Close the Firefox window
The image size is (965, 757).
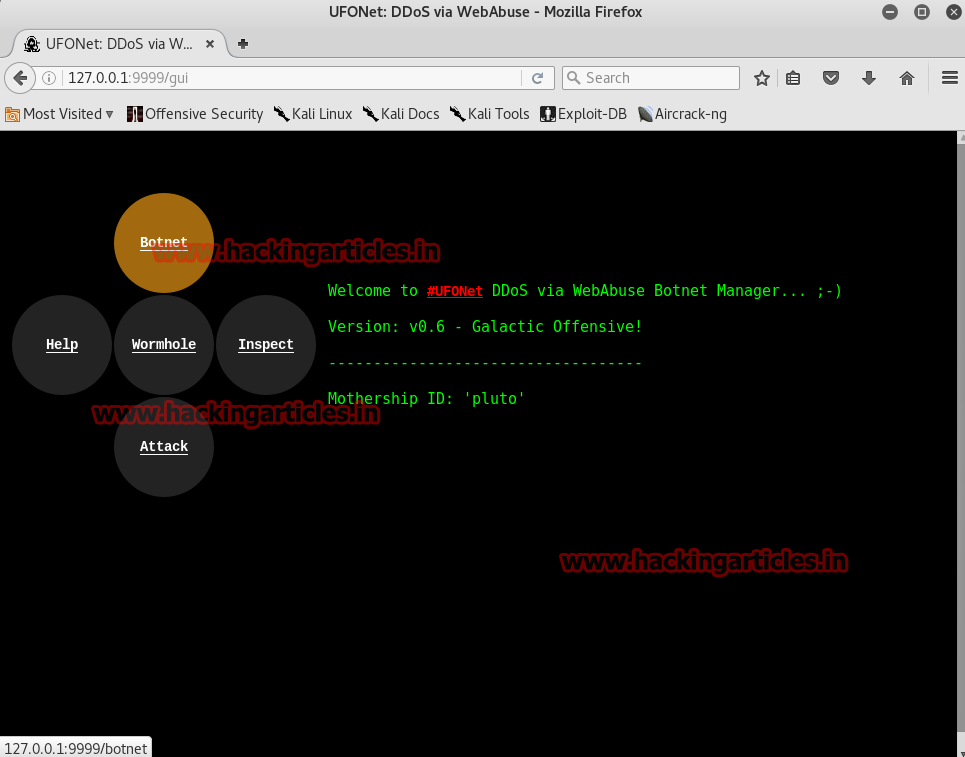(953, 12)
